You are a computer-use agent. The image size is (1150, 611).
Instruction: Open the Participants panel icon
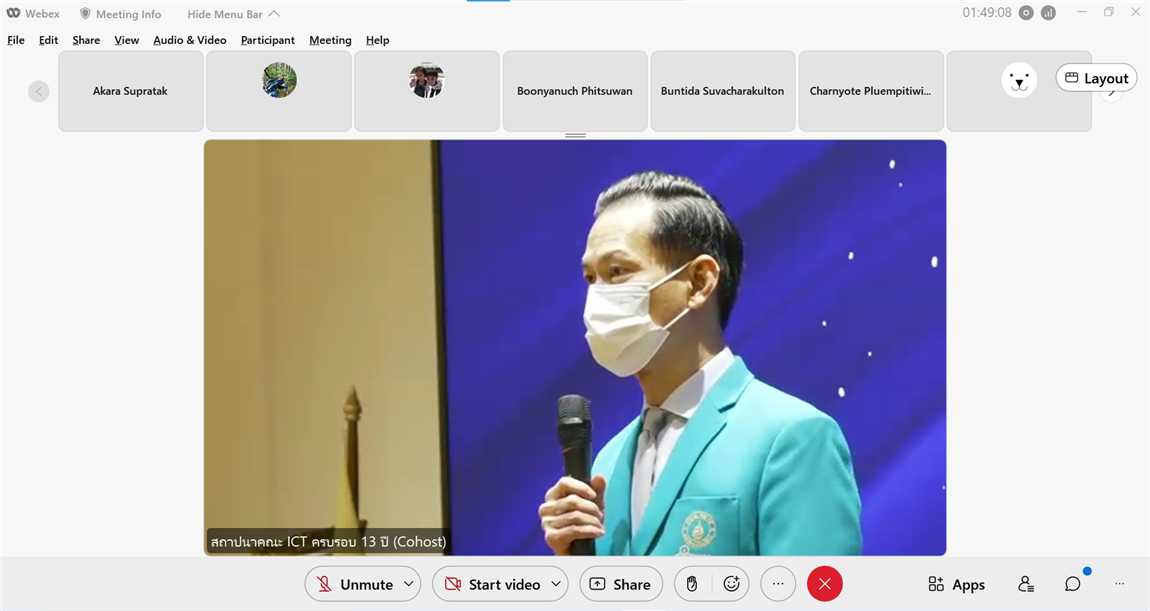point(1026,584)
